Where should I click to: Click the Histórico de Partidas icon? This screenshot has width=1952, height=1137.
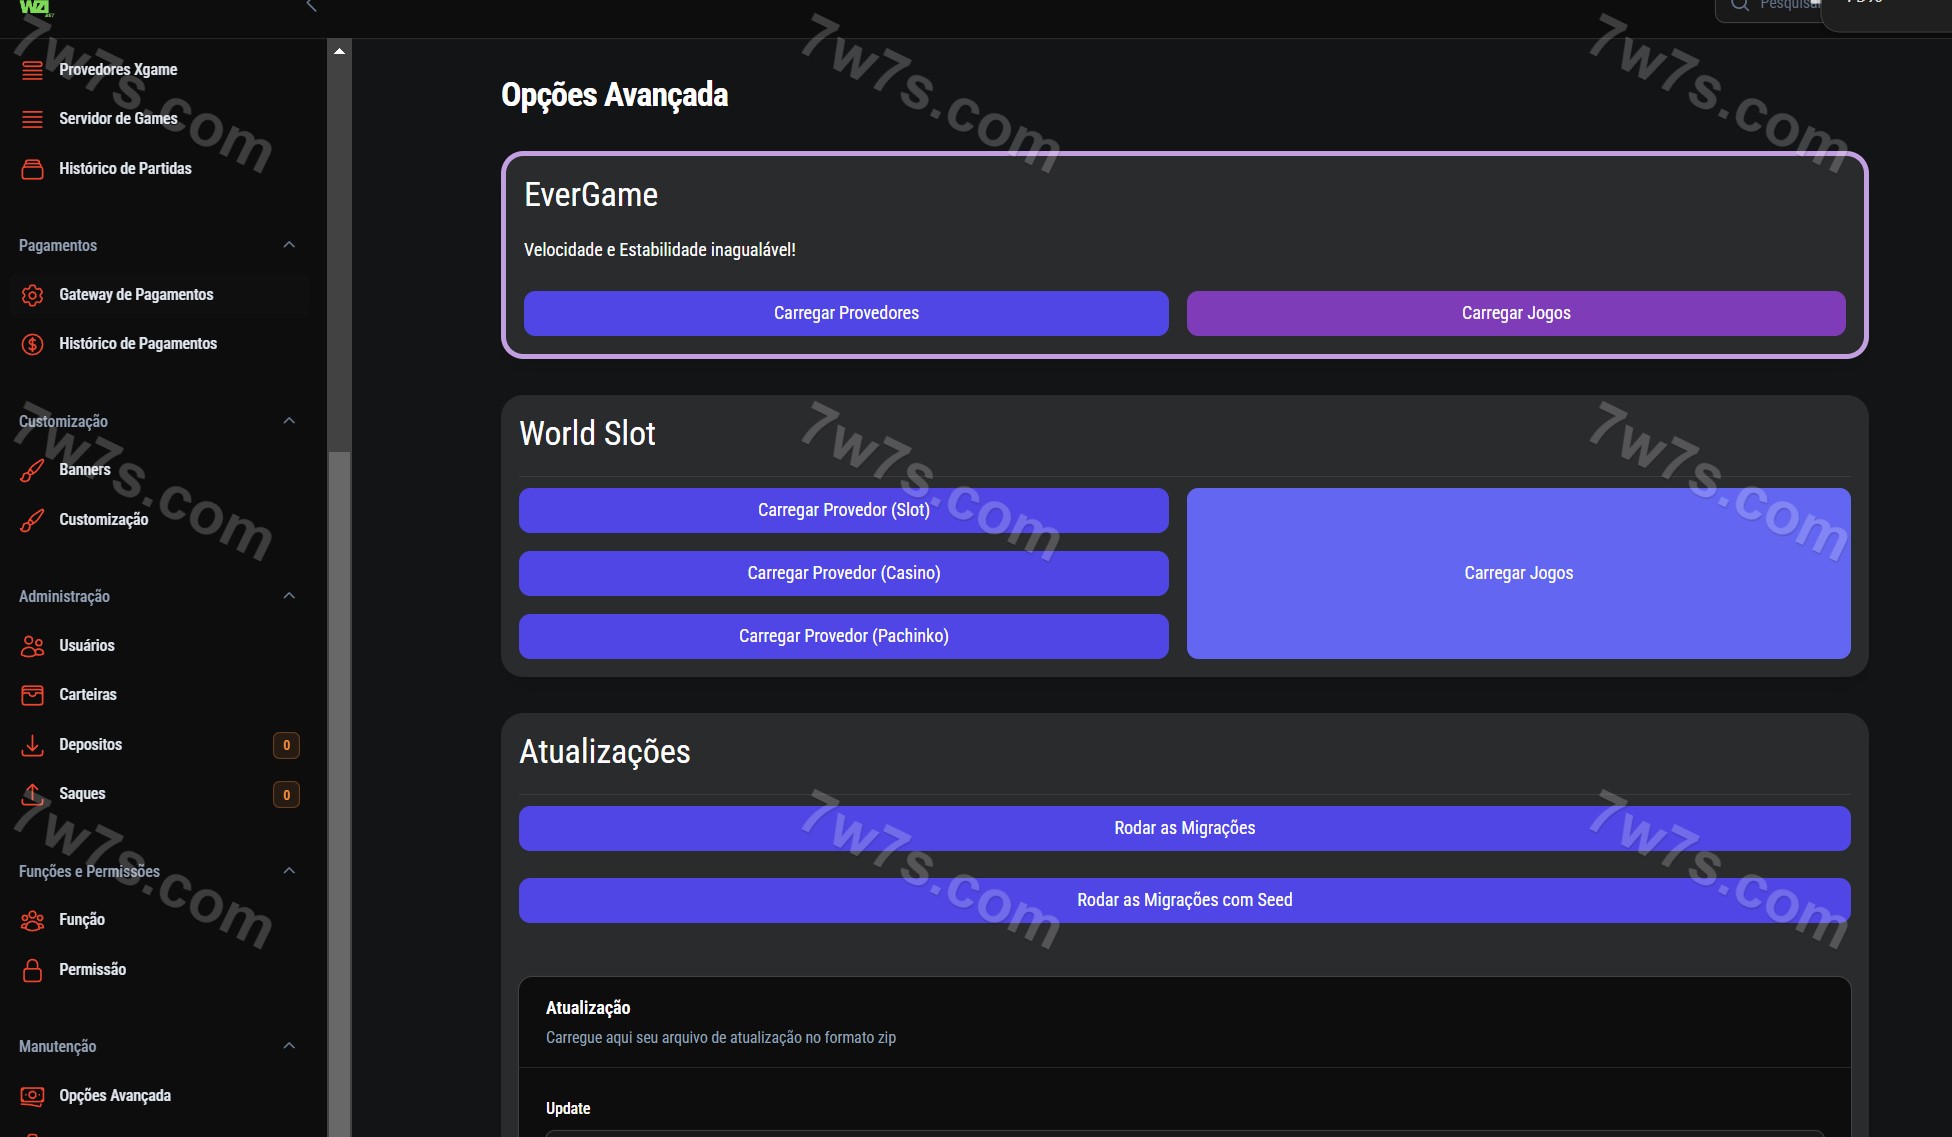32,169
